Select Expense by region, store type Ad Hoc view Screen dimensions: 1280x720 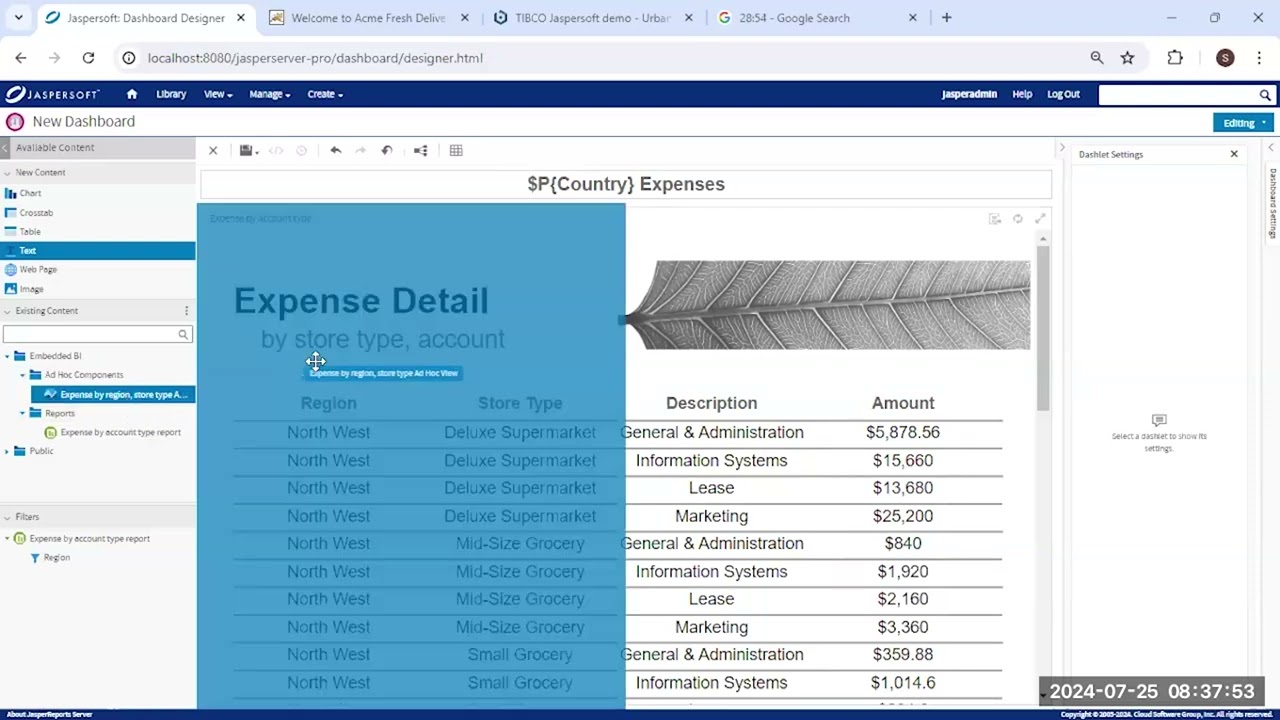tap(113, 394)
